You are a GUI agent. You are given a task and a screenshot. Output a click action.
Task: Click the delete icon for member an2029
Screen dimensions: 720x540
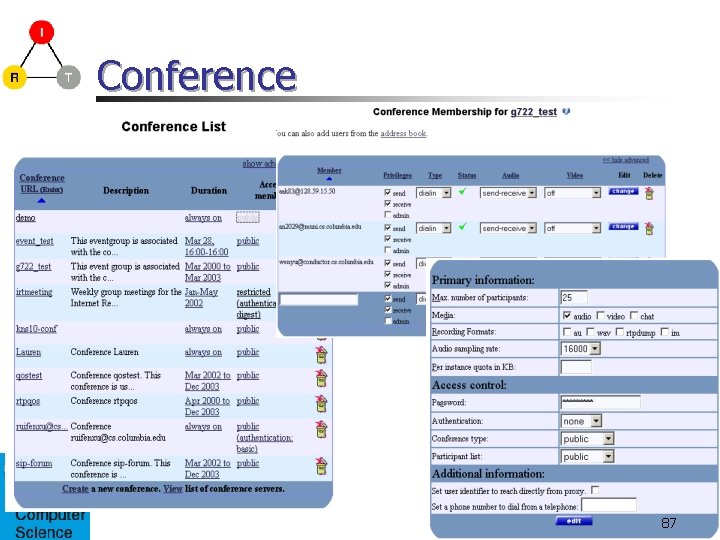click(649, 228)
